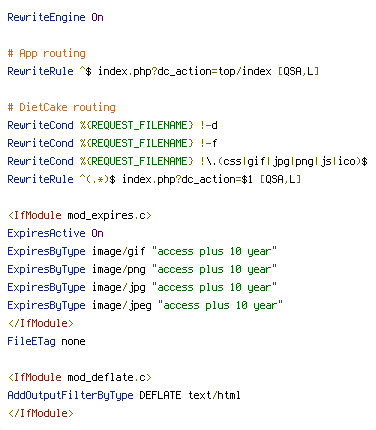The width and height of the screenshot is (376, 430).
Task: Click the RewriteEngine directive text
Action: coord(46,17)
